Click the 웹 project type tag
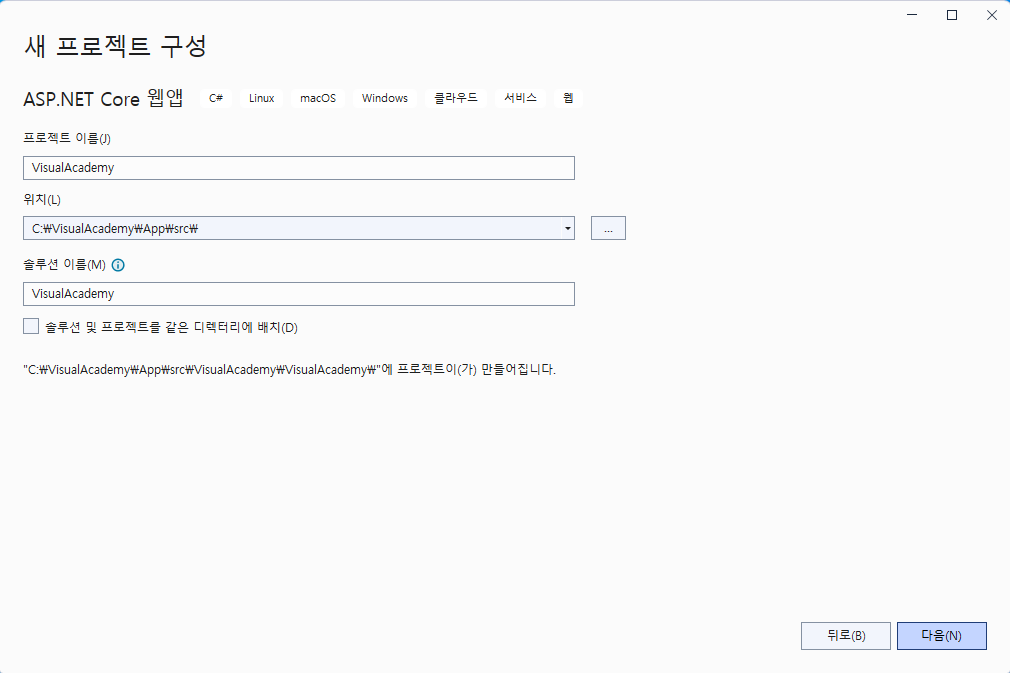Screen dimensions: 1010x673 point(568,98)
